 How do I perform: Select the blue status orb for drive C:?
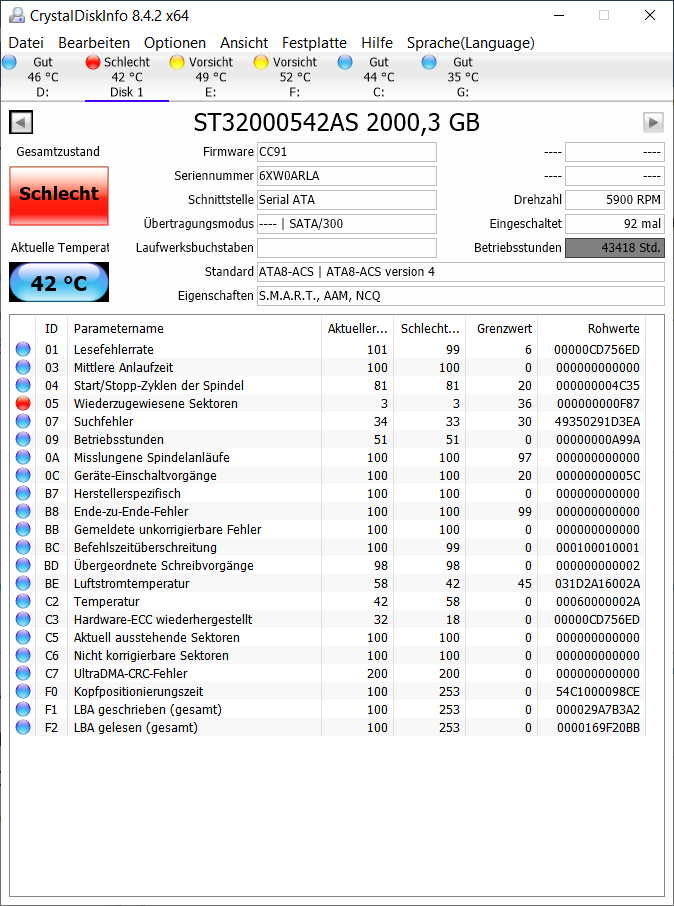345,62
